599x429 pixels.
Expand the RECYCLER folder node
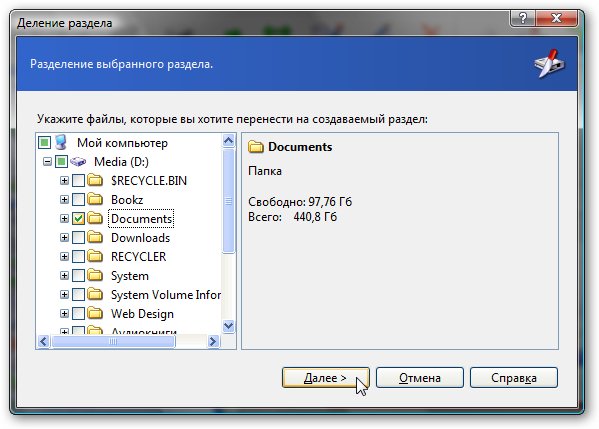[x=64, y=256]
